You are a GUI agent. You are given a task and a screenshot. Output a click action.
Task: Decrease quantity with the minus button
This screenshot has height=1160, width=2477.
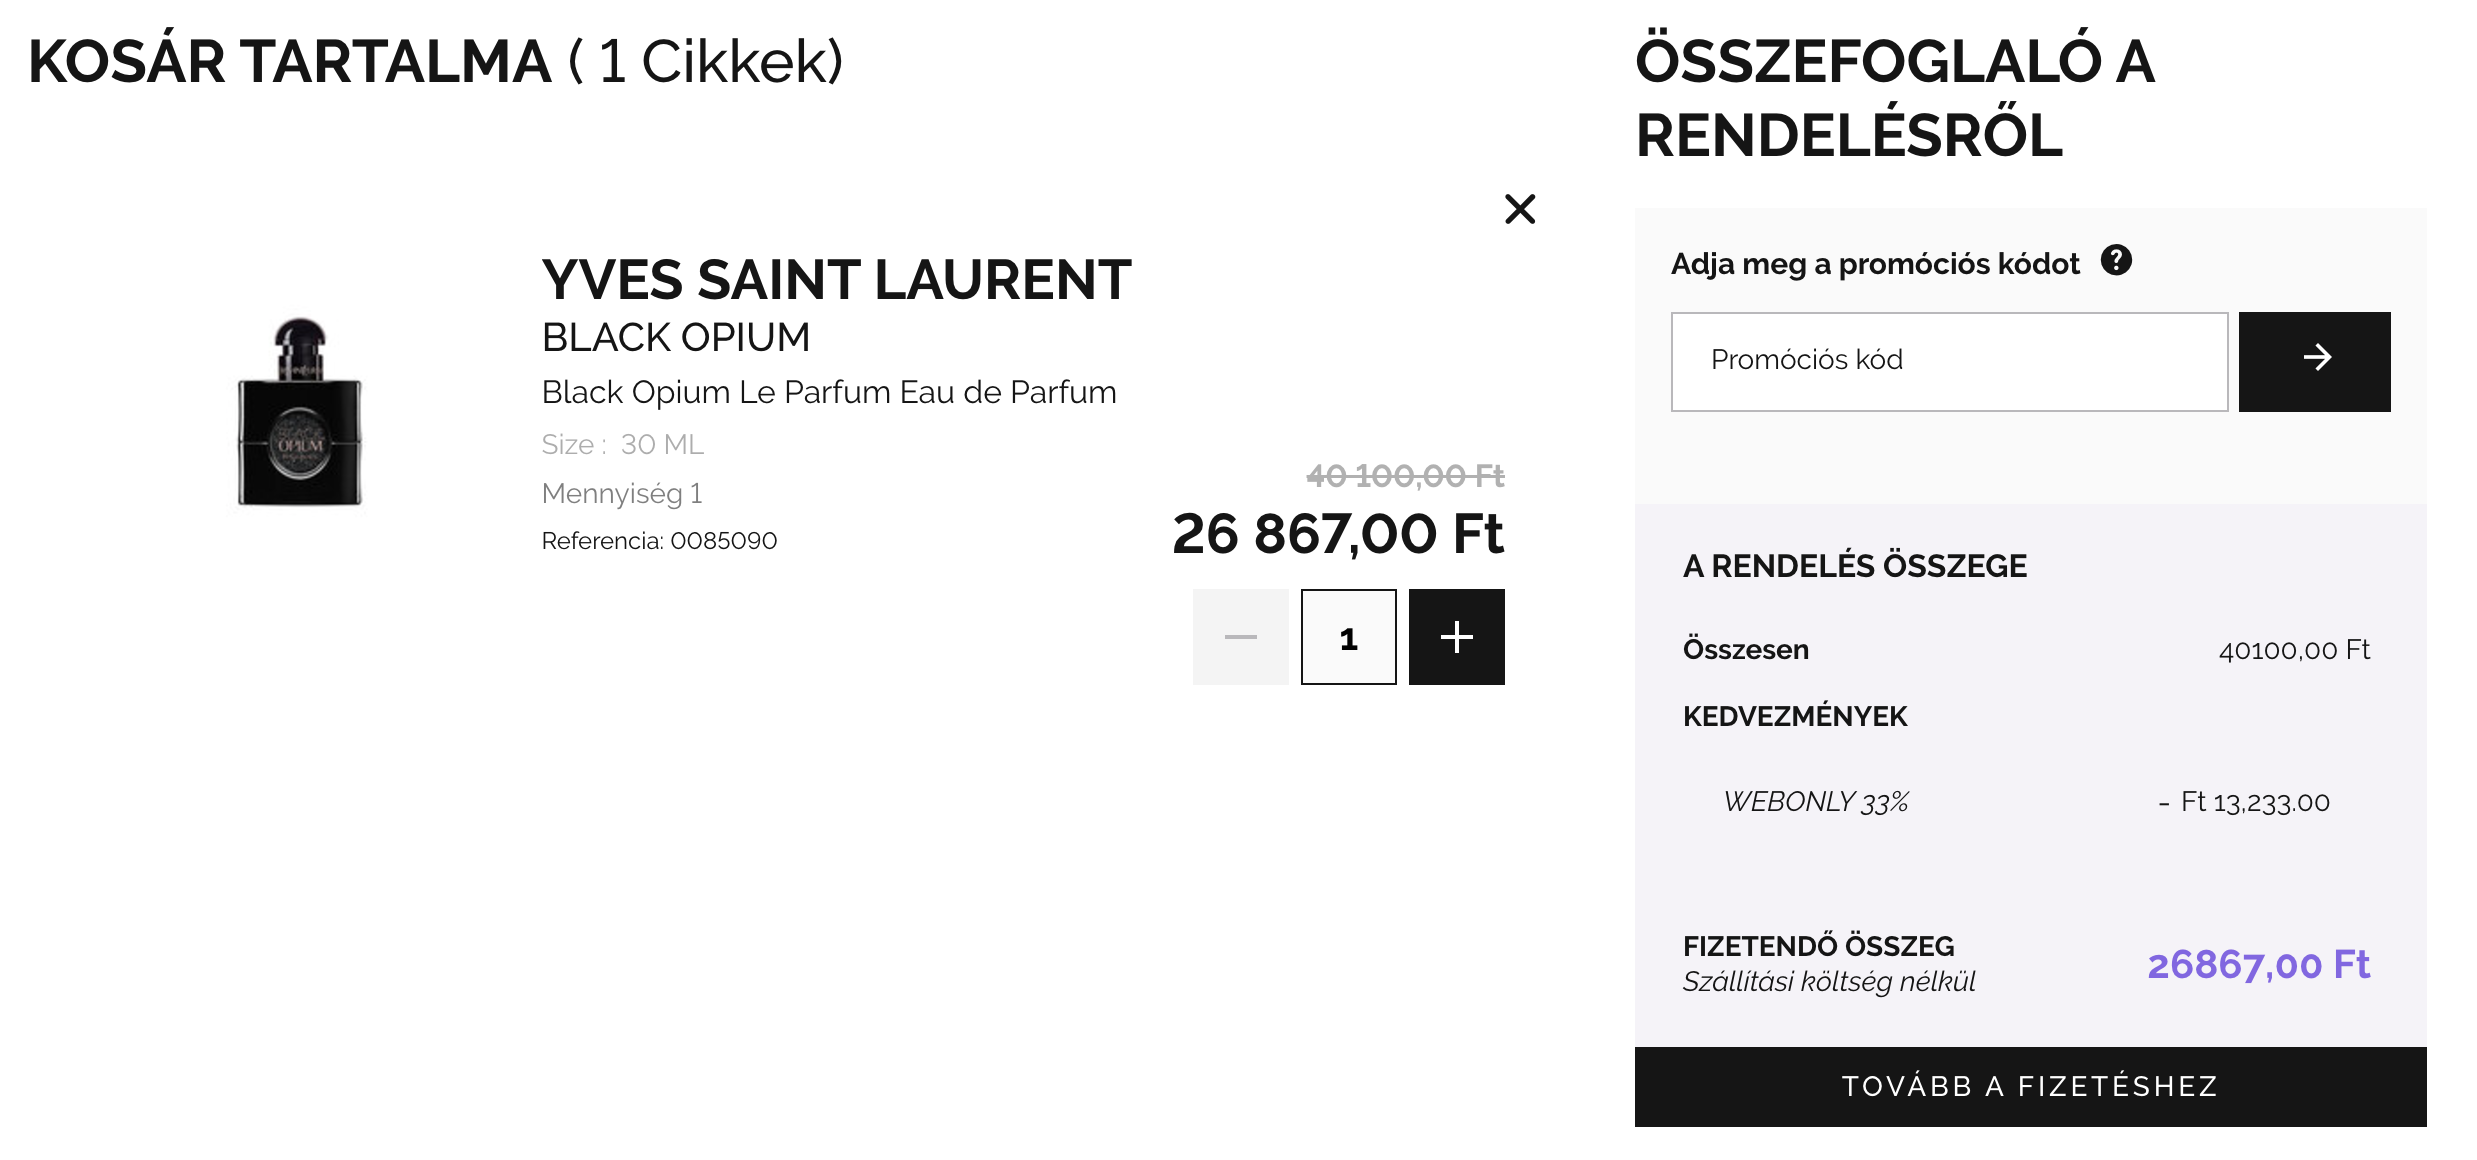coord(1240,637)
